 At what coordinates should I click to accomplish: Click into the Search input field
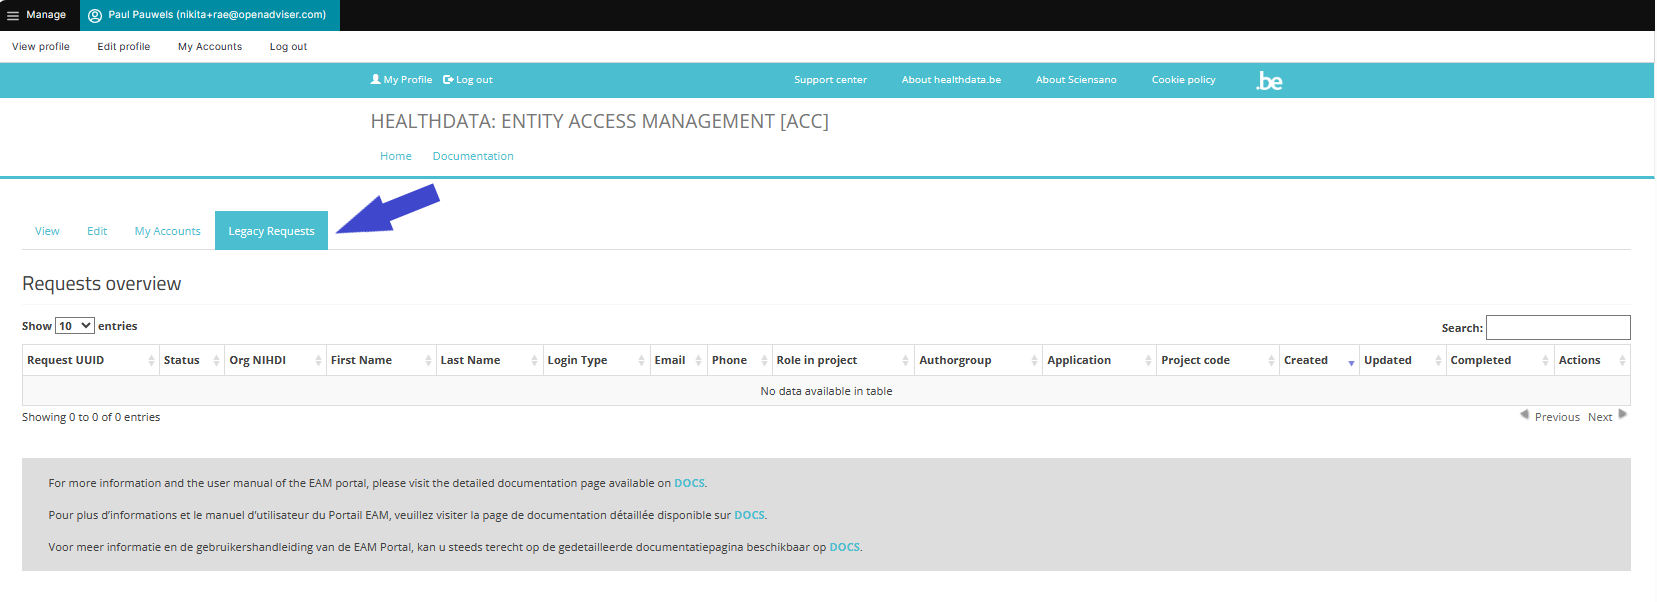[1557, 327]
